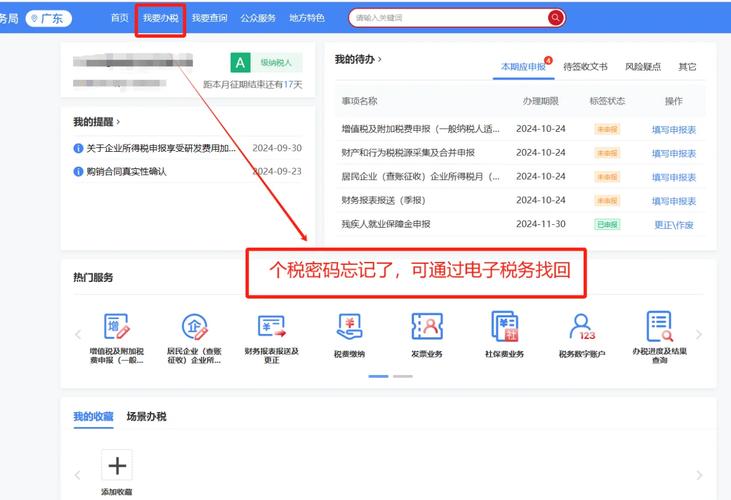Click the 税费缴纳 icon

(x=349, y=327)
